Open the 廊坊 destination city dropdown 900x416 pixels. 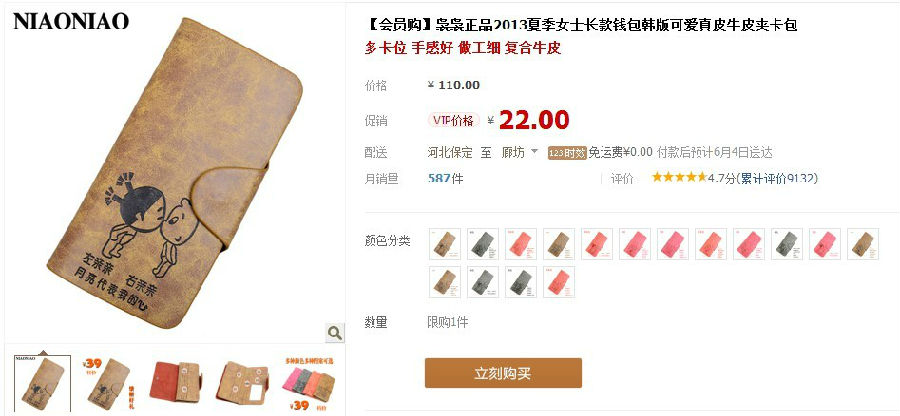[x=519, y=153]
